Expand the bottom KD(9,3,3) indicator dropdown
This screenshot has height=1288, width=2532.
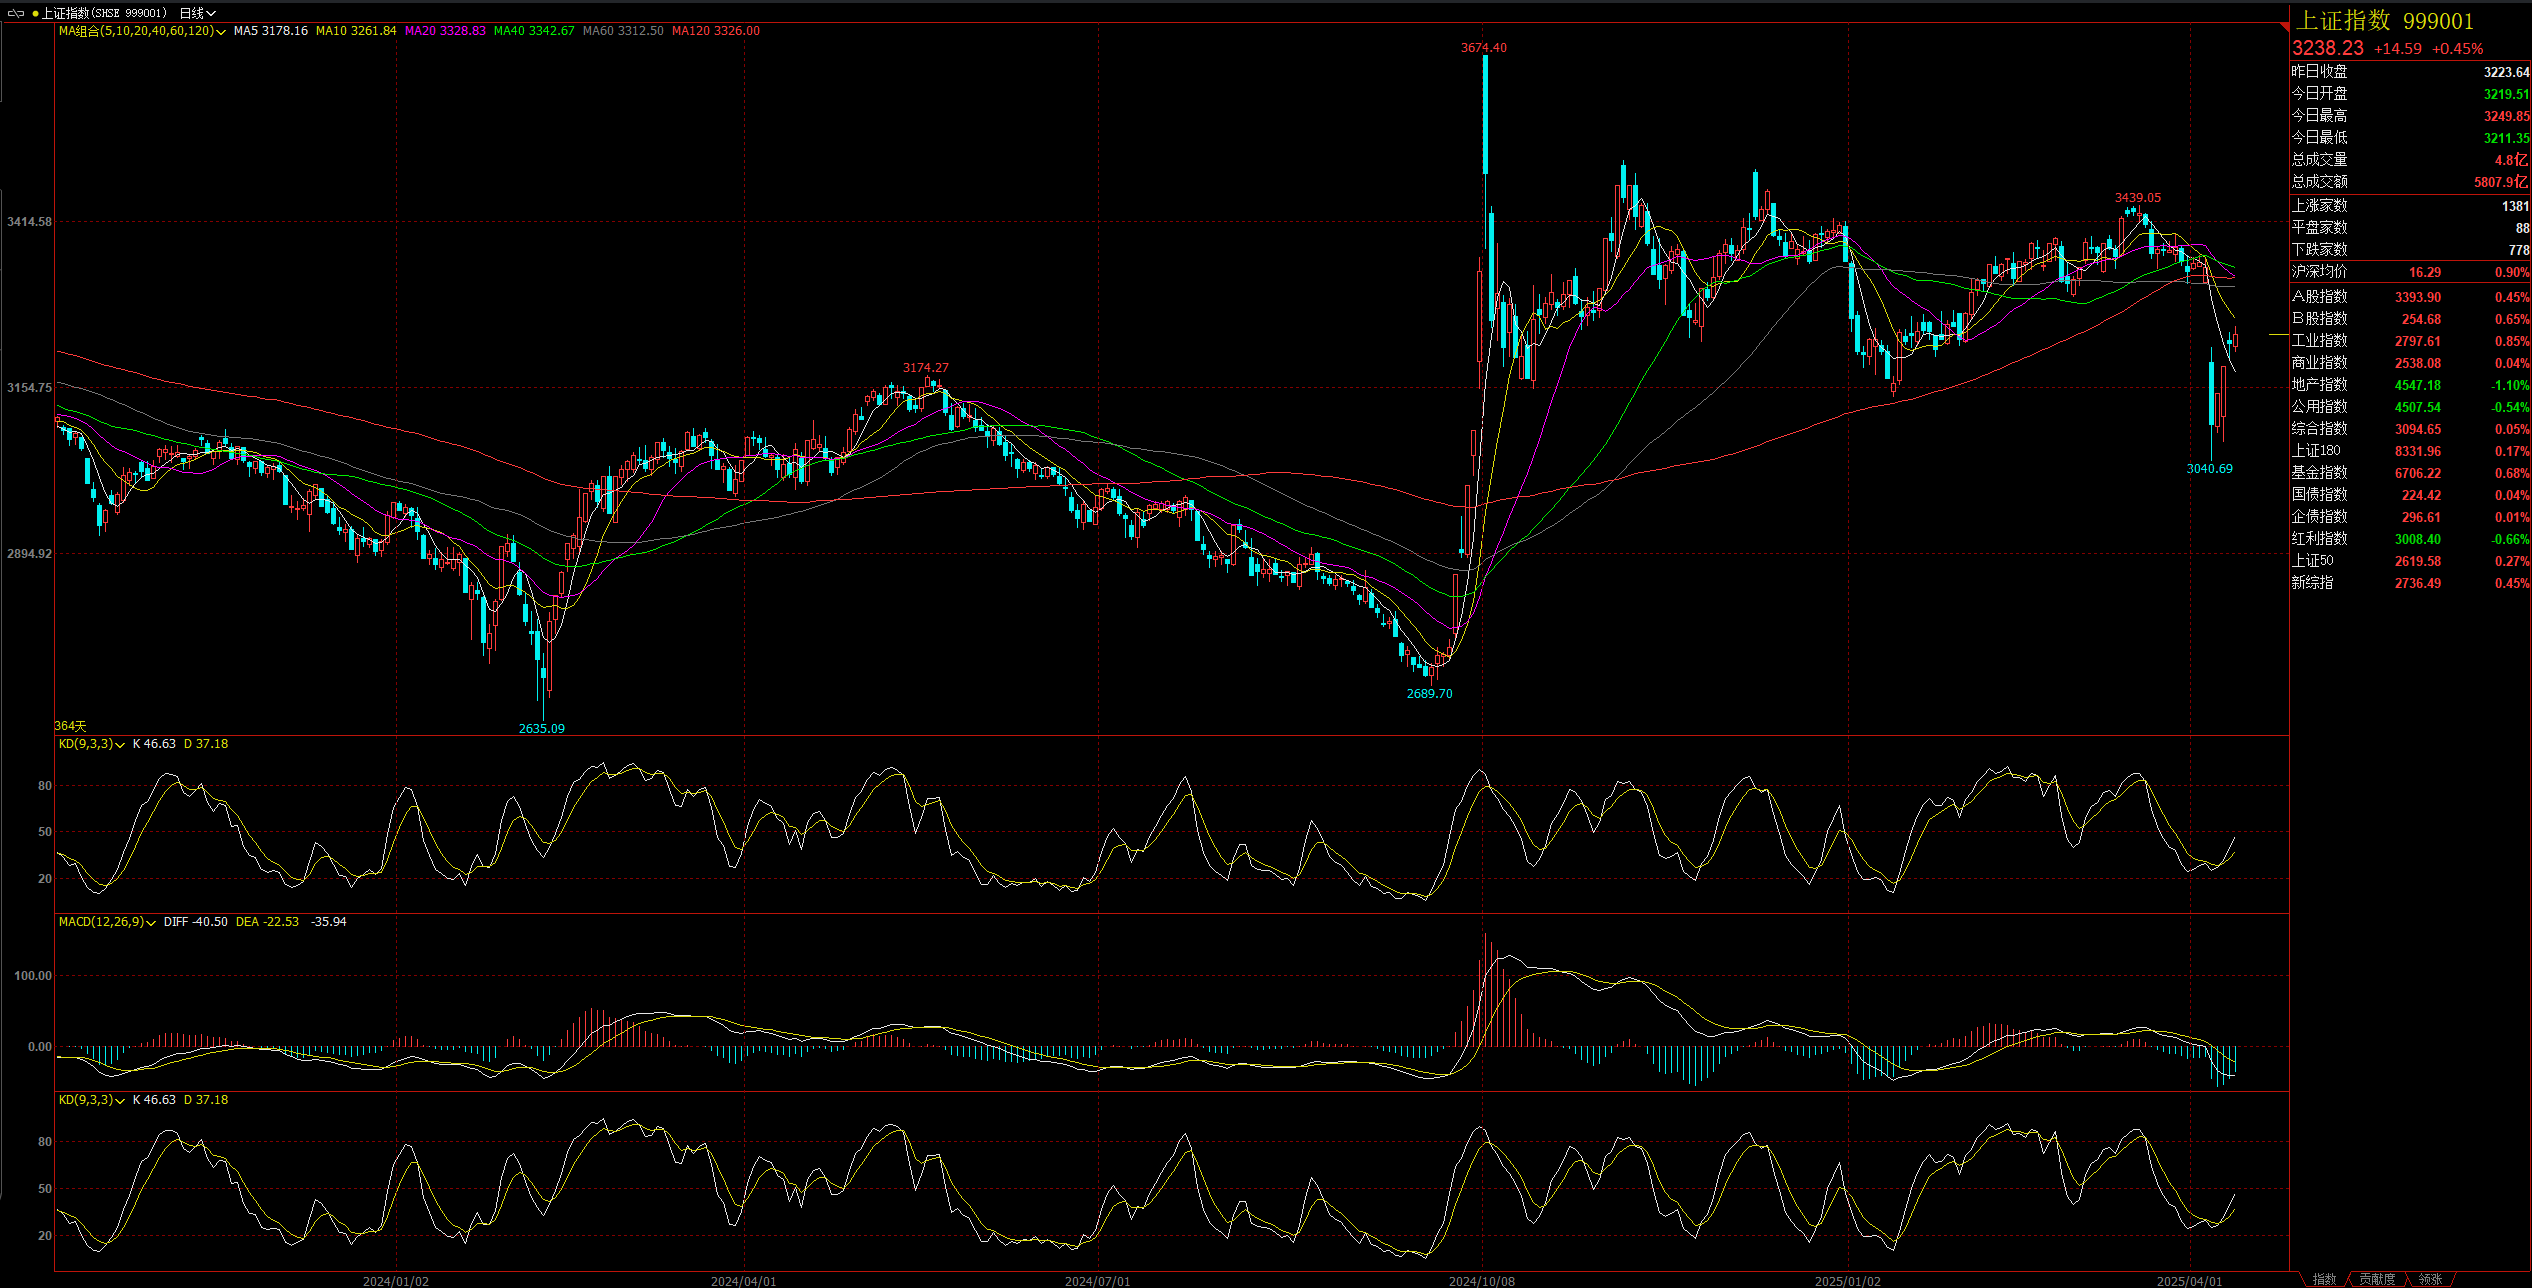coord(120,1101)
